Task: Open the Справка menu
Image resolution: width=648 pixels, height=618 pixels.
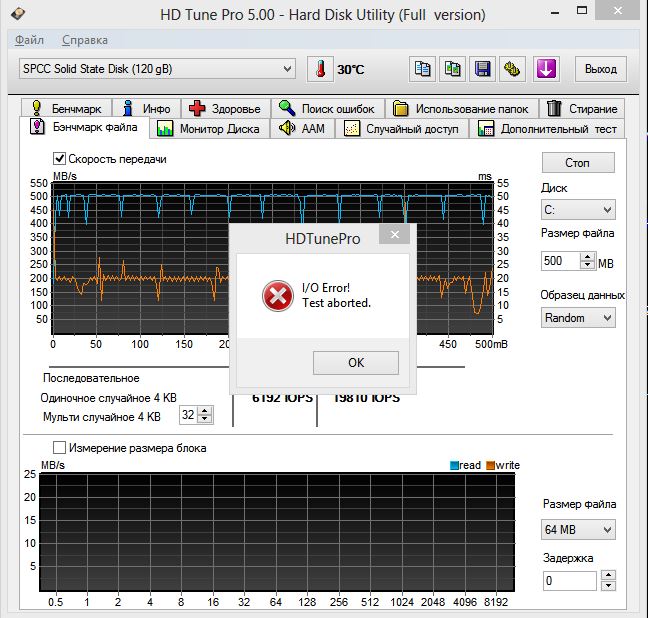Action: click(85, 40)
